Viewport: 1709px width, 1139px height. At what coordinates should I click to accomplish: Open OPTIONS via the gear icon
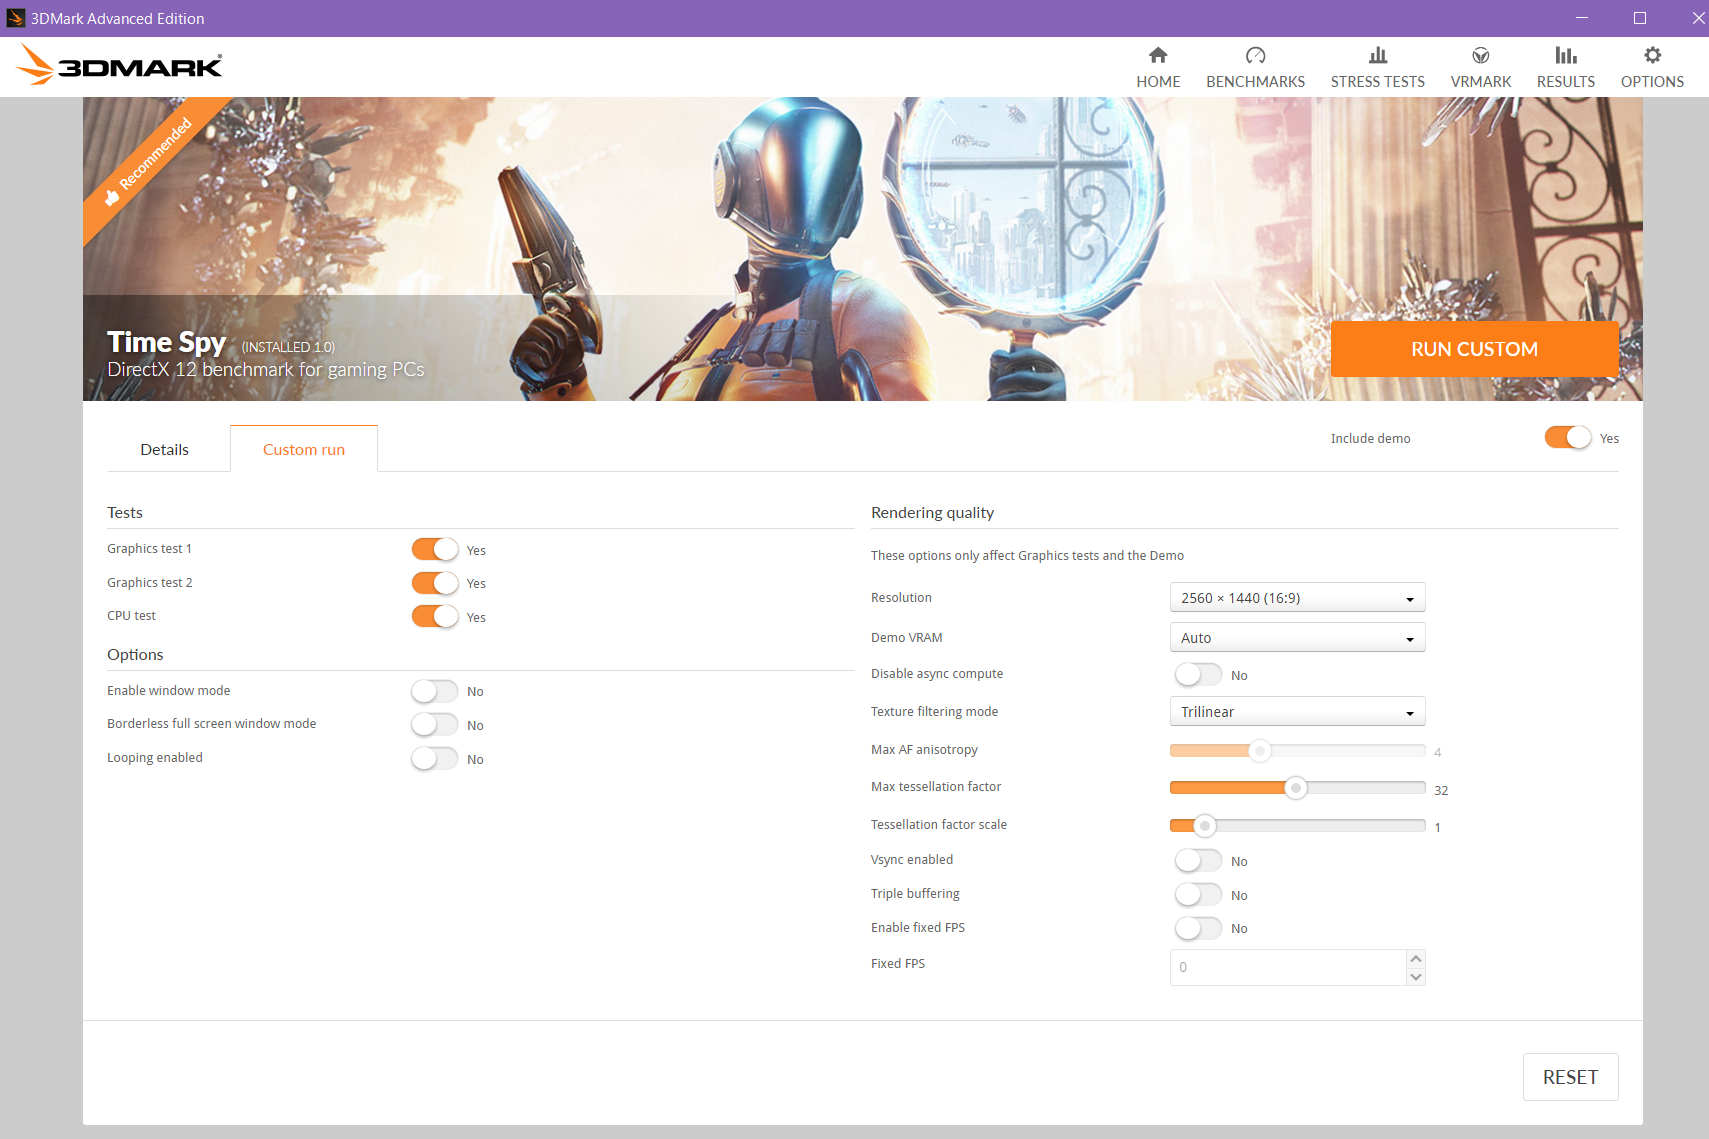(x=1651, y=66)
